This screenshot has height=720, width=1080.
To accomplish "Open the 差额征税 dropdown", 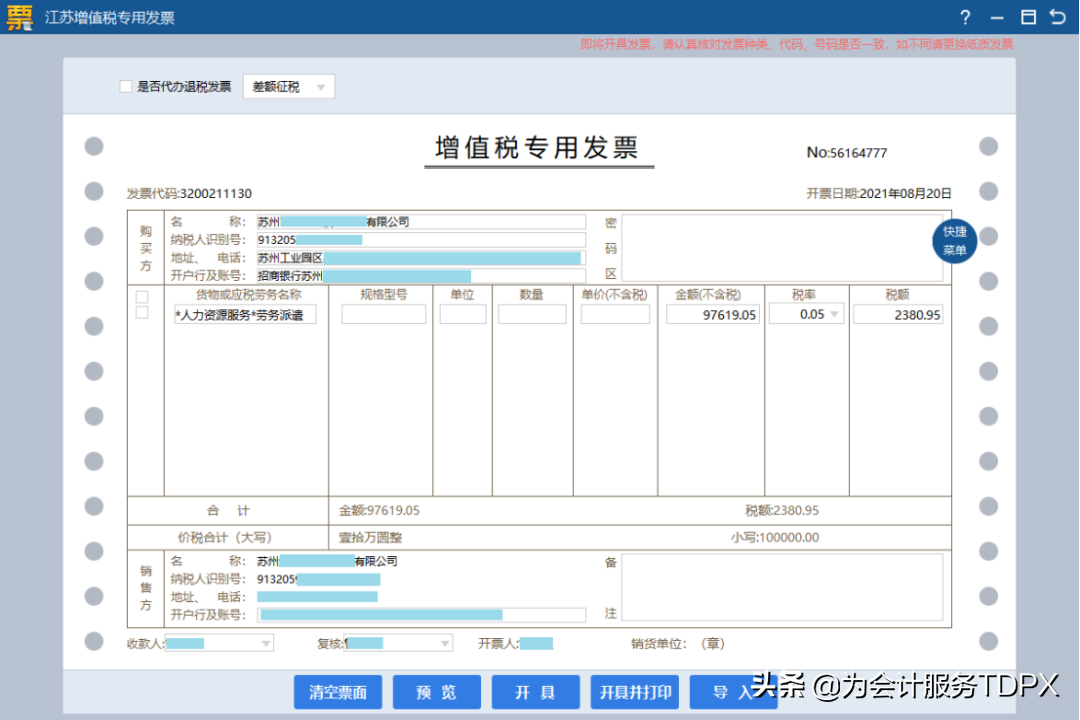I will tap(289, 87).
